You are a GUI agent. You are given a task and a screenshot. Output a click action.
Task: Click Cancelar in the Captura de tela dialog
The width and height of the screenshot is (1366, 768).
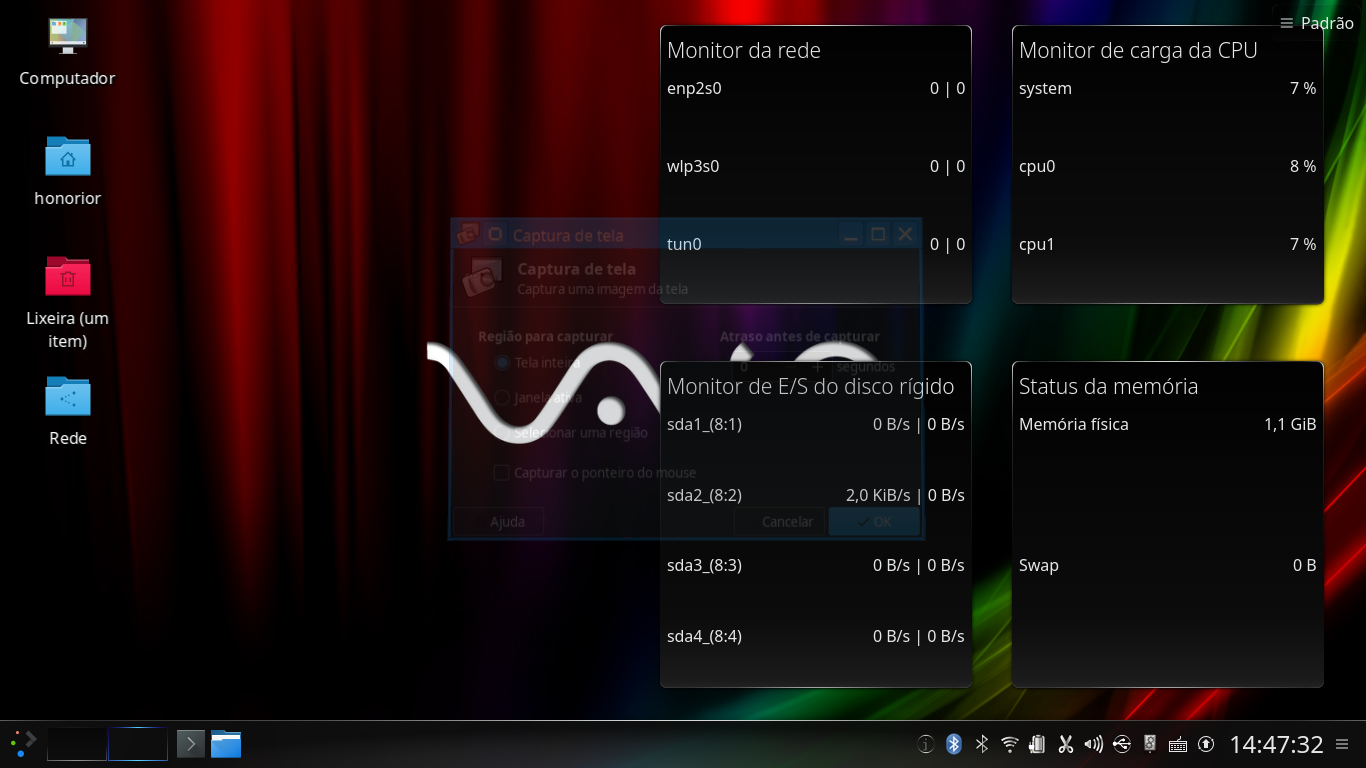pyautogui.click(x=780, y=521)
